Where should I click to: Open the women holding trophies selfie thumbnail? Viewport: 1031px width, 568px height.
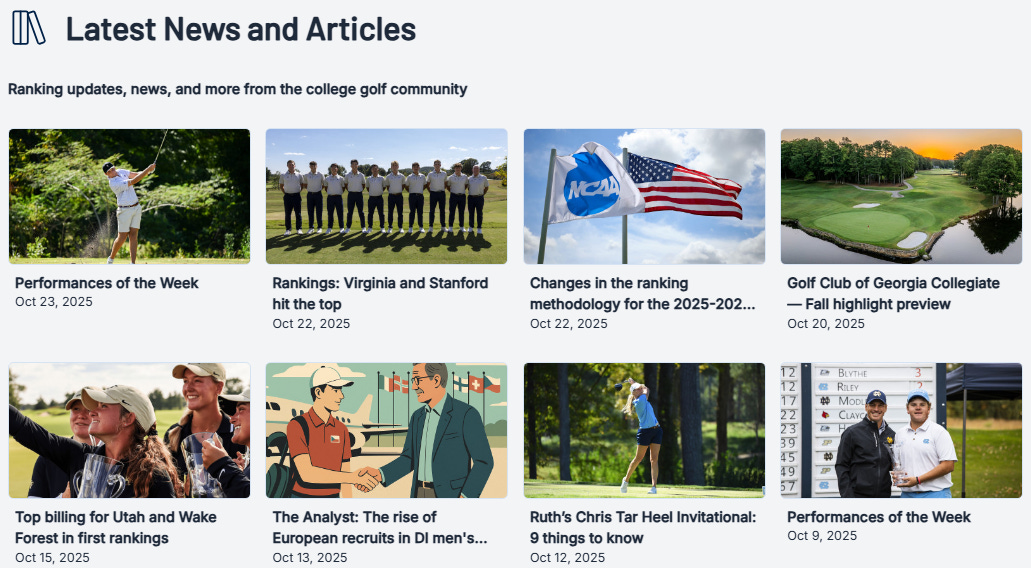coord(130,431)
